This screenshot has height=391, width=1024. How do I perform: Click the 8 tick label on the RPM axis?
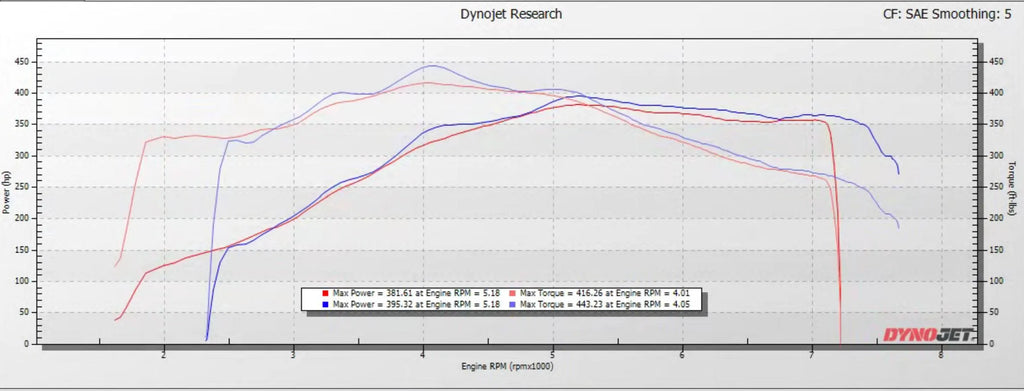(941, 355)
